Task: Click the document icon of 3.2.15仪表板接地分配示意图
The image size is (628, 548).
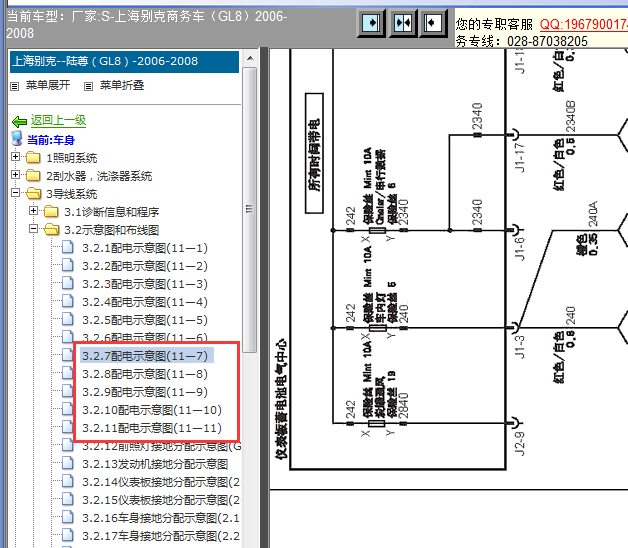Action: coord(68,499)
